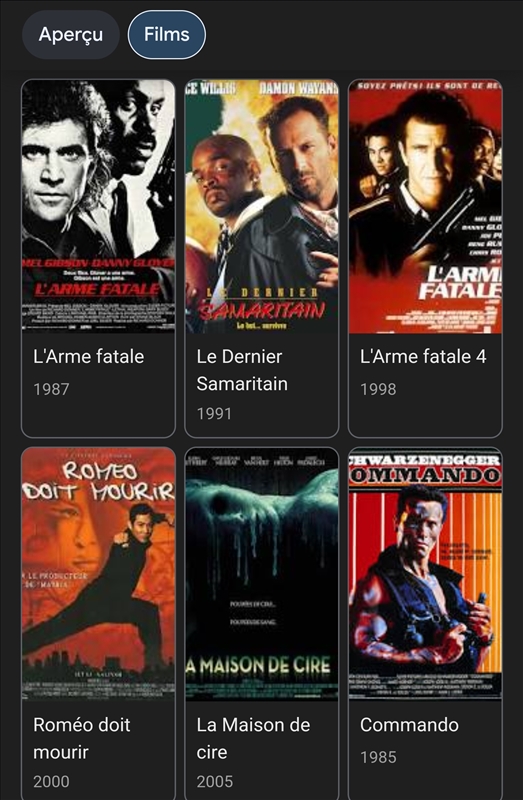Viewport: 523px width, 800px height.
Task: Click the Roméo doit mourir title text
Action: point(82,738)
